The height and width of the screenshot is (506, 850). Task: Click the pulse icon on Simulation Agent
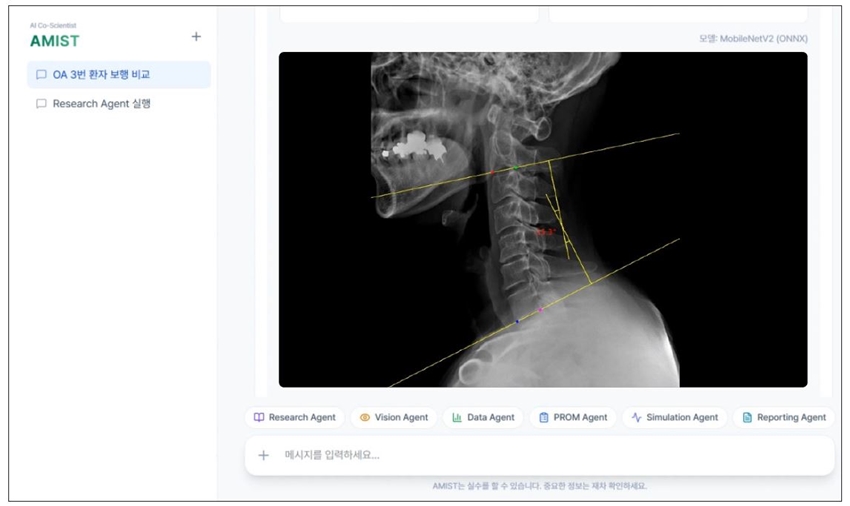(x=636, y=417)
